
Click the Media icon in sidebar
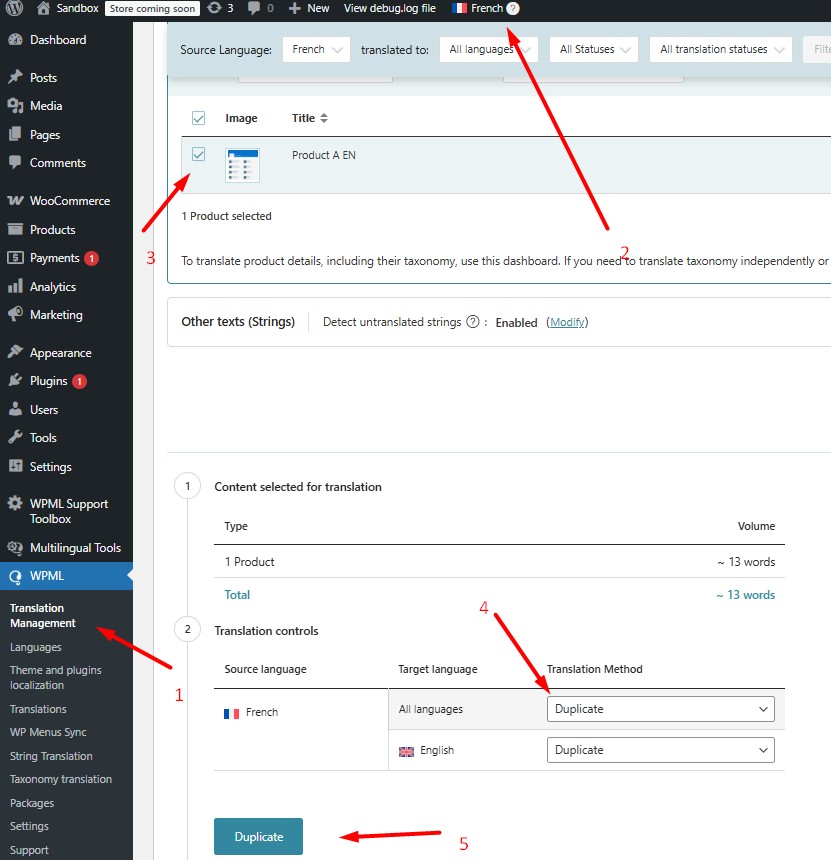click(x=15, y=105)
